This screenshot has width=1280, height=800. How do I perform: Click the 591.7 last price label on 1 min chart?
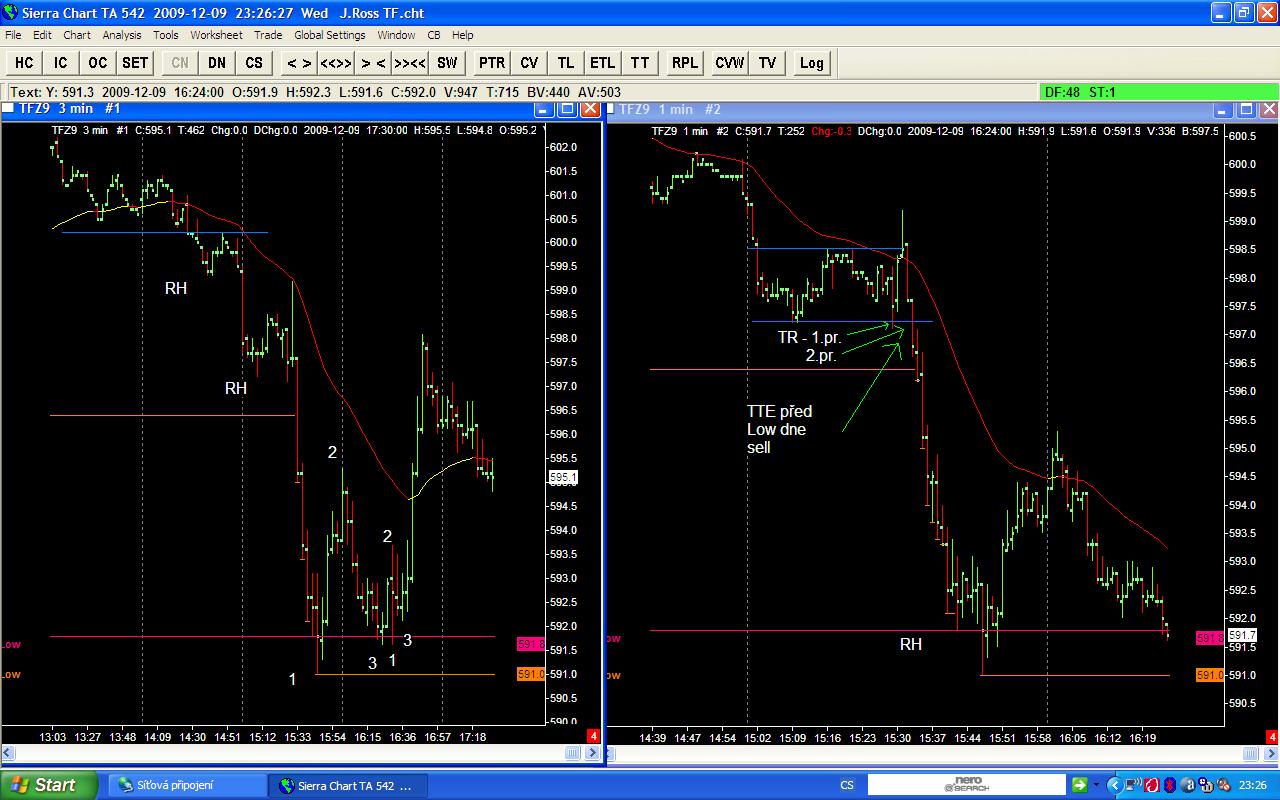tap(1241, 636)
